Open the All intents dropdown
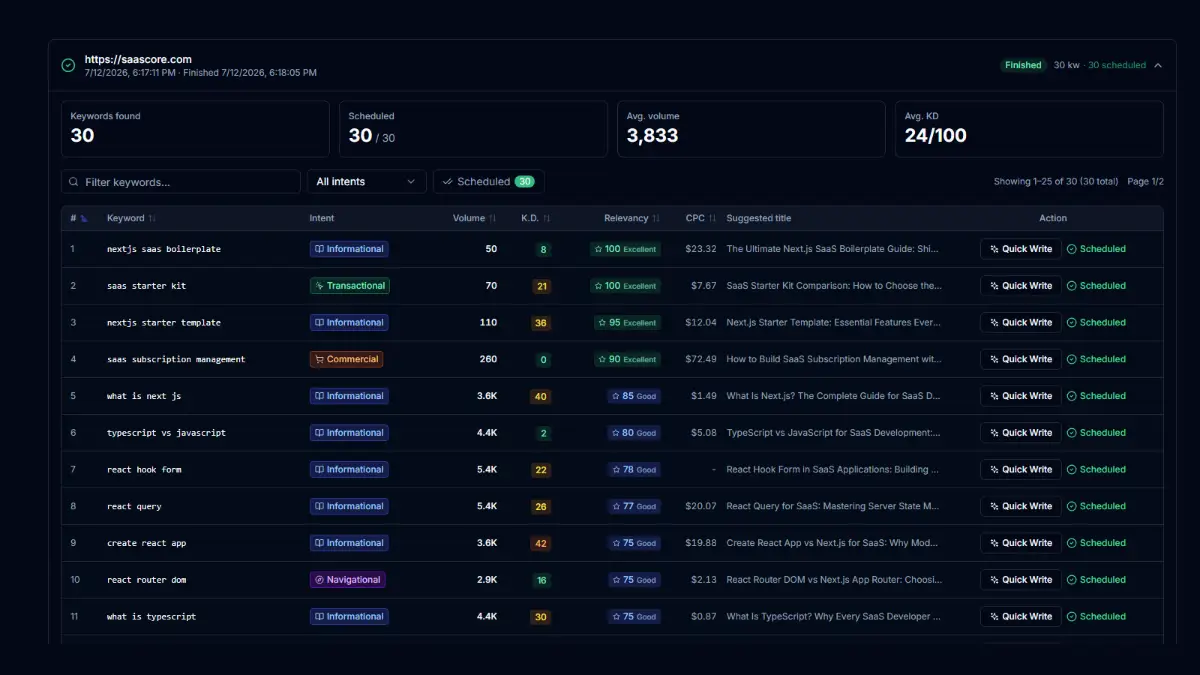This screenshot has height=675, width=1200. pos(366,182)
